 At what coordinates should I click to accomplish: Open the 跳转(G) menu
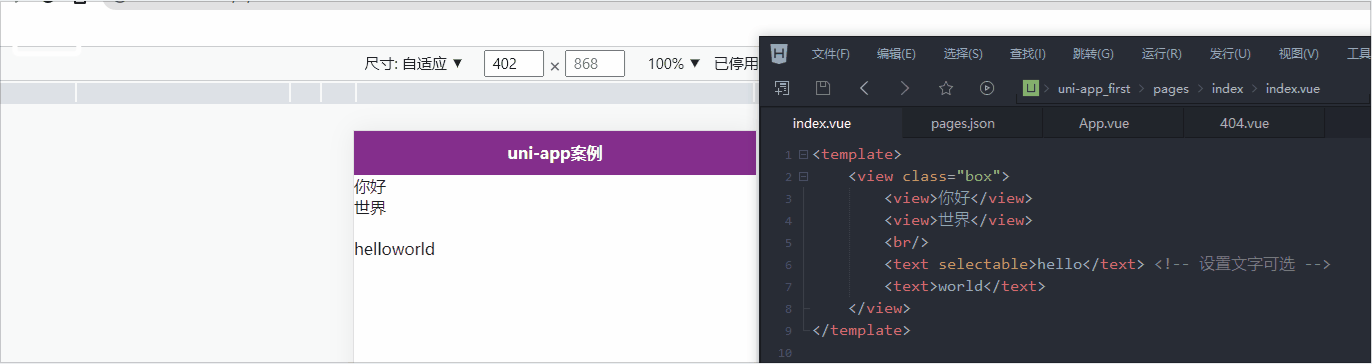point(1093,54)
